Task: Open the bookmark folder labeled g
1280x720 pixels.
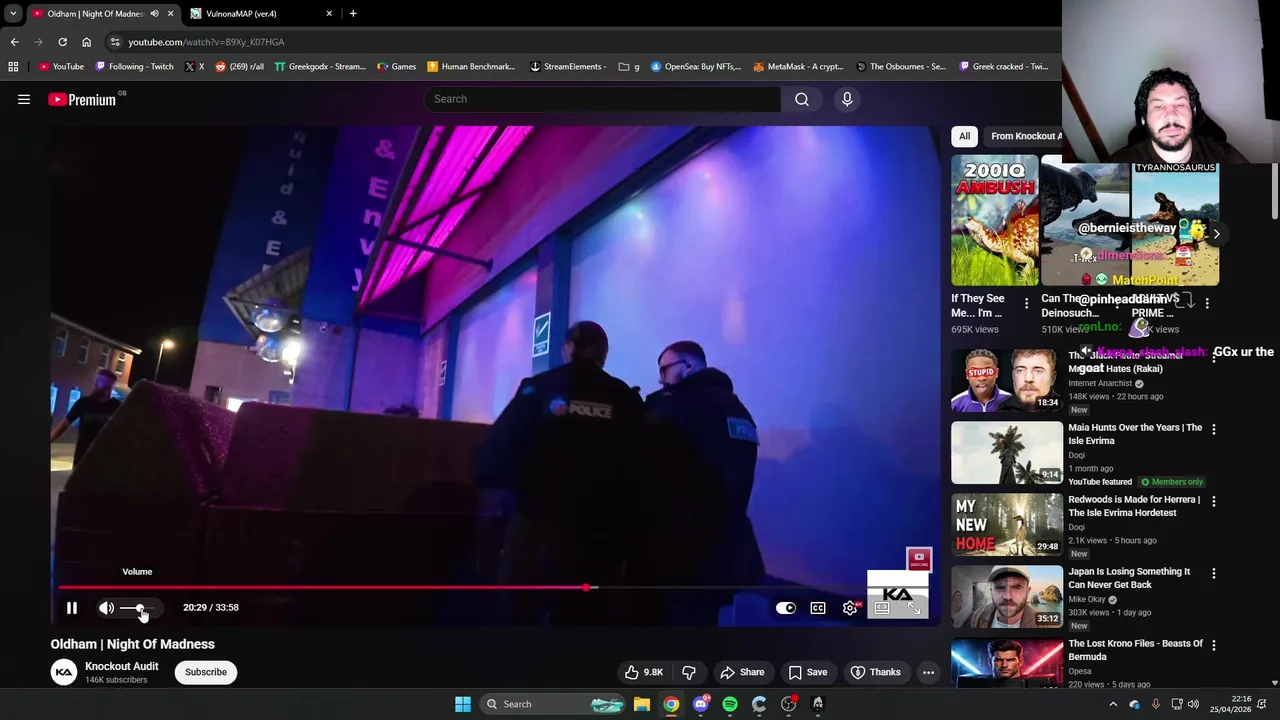Action: 629,67
